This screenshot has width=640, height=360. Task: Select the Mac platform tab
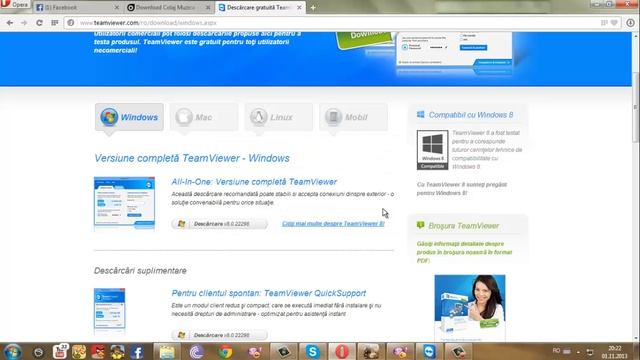(204, 117)
